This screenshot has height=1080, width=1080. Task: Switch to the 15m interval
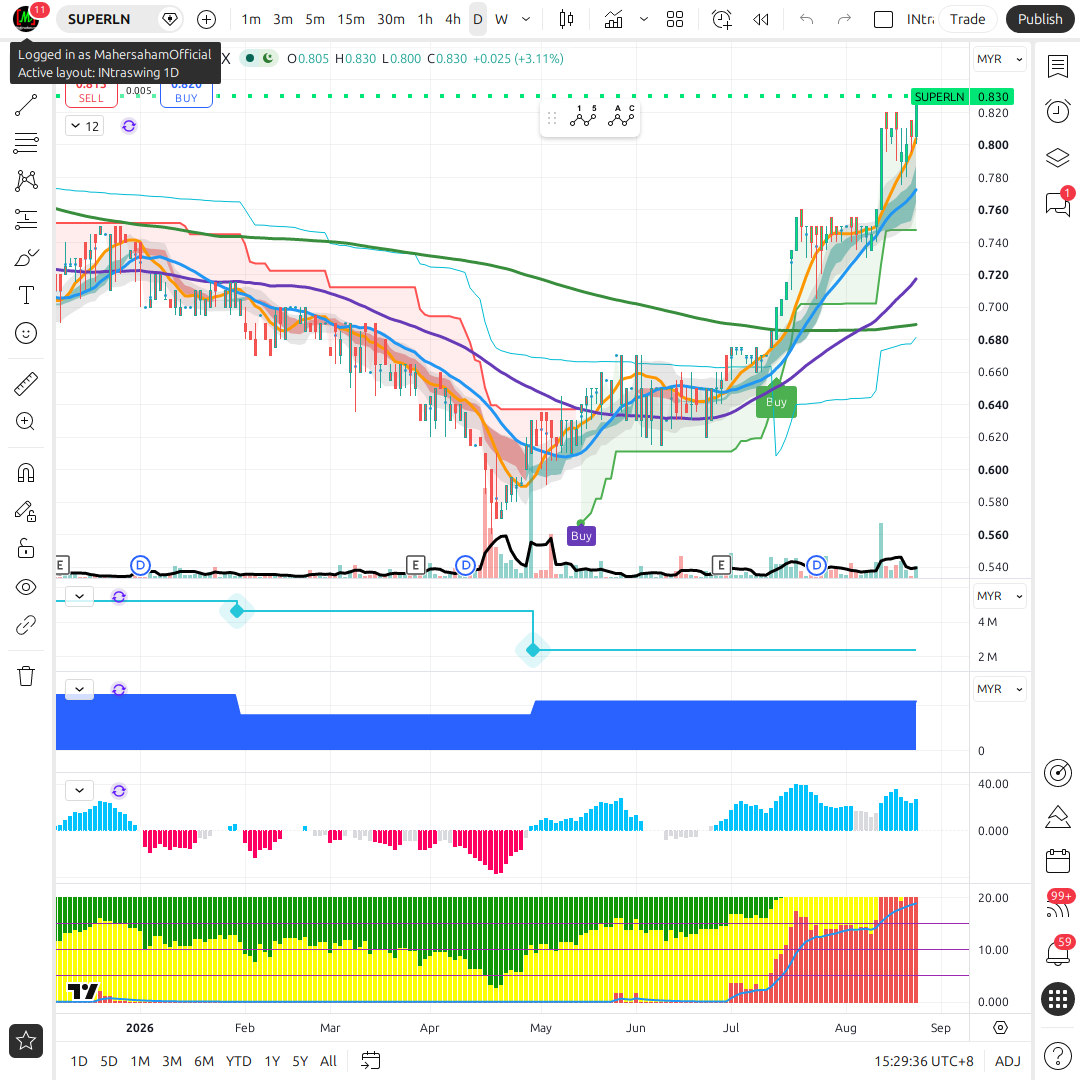click(351, 19)
